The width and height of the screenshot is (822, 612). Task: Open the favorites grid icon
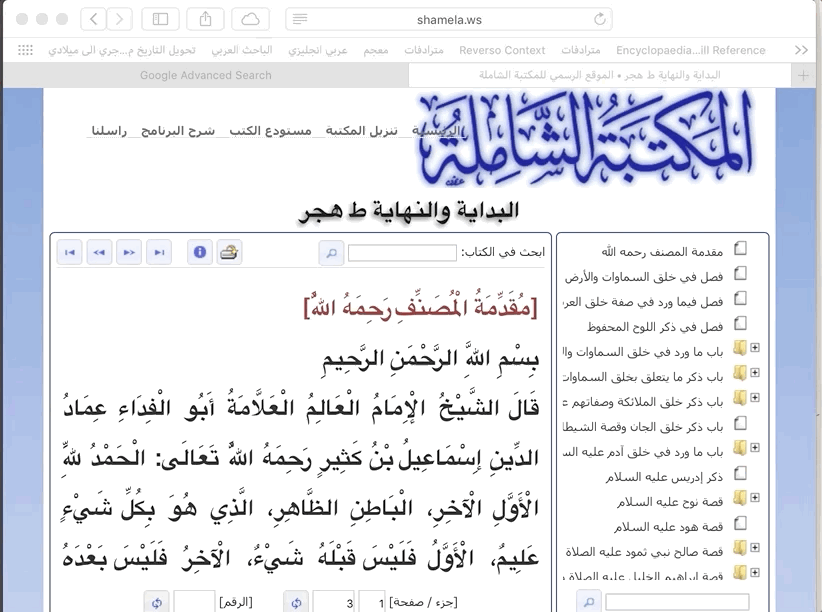pyautogui.click(x=25, y=50)
